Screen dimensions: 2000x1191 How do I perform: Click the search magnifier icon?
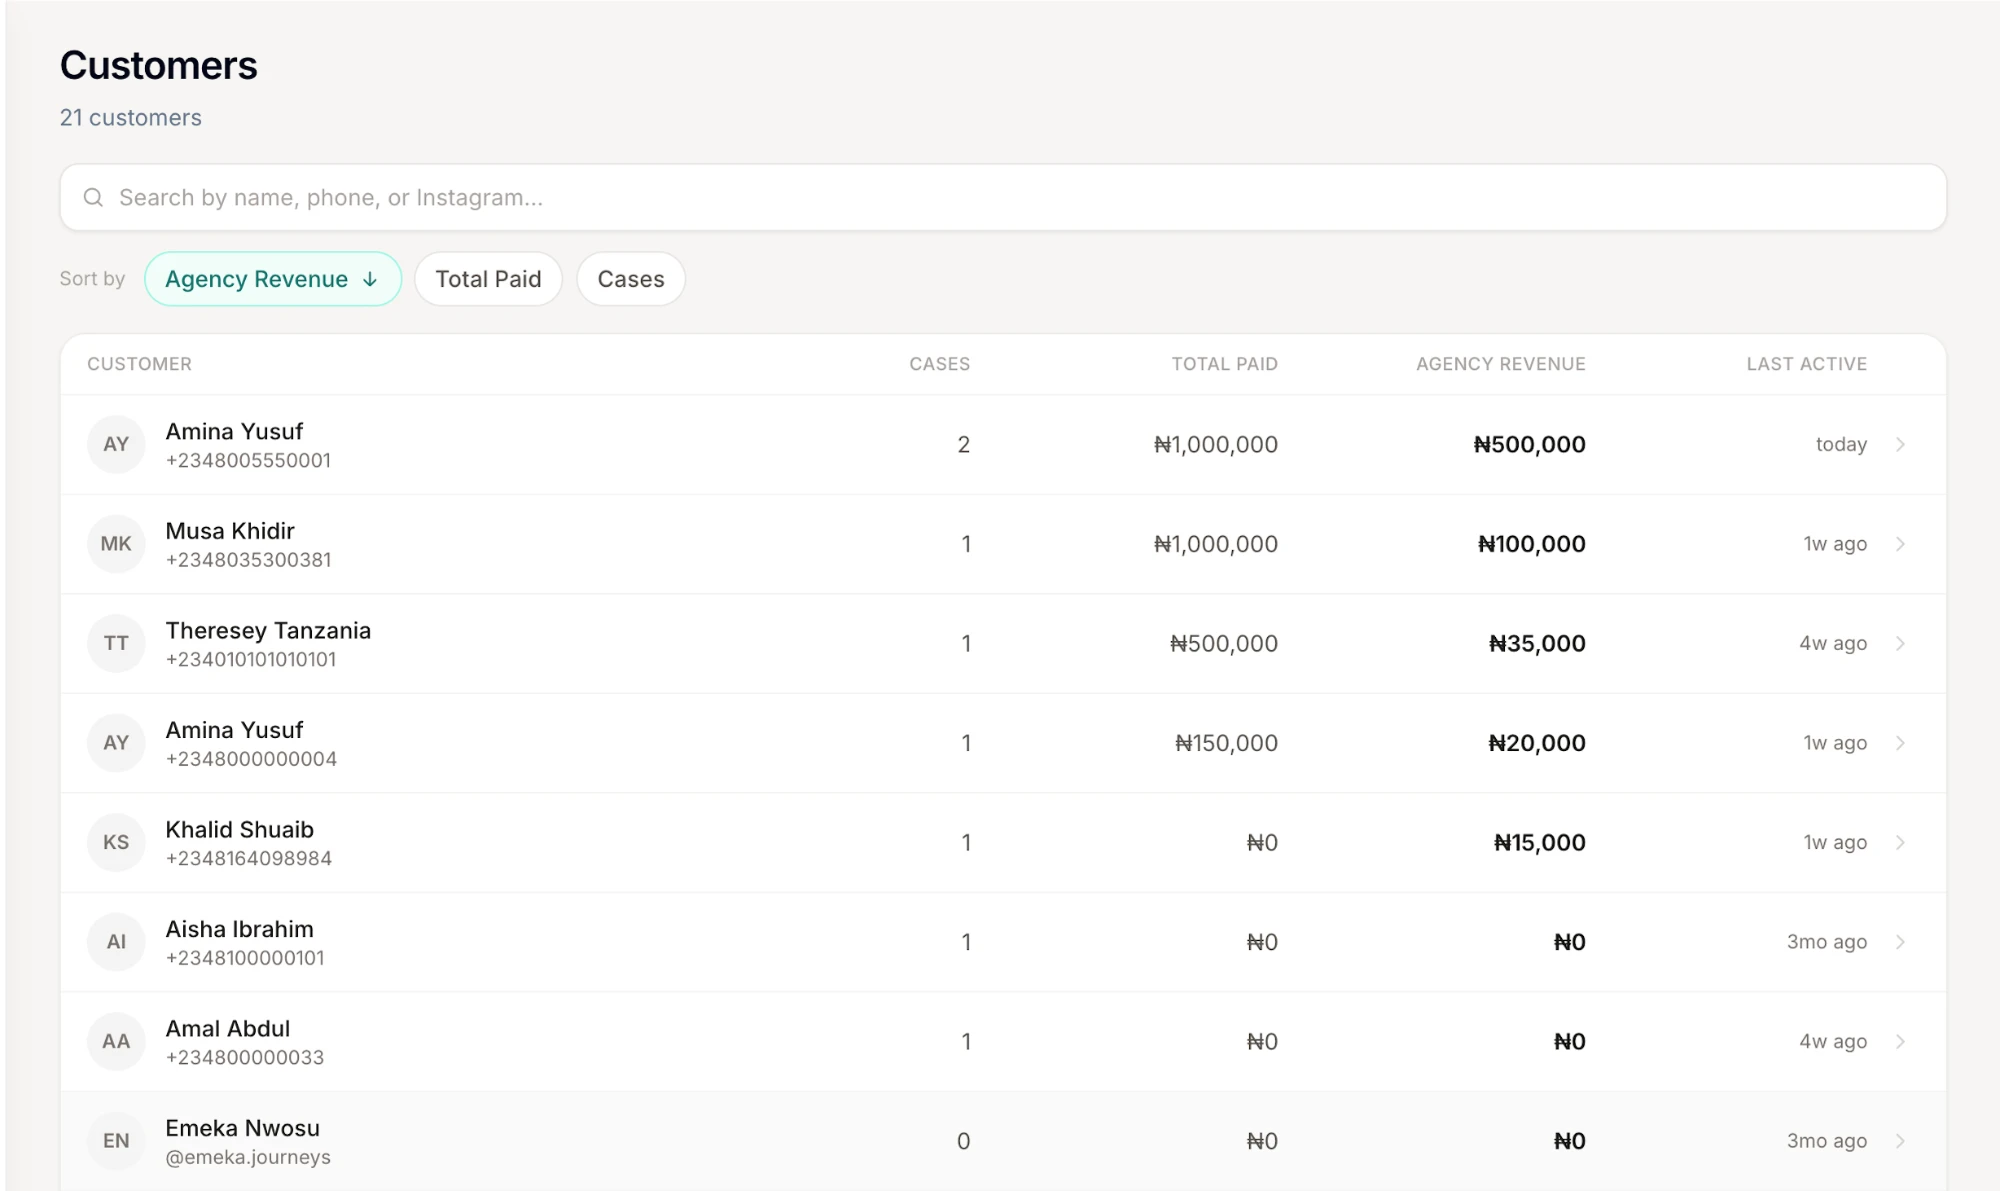[93, 197]
